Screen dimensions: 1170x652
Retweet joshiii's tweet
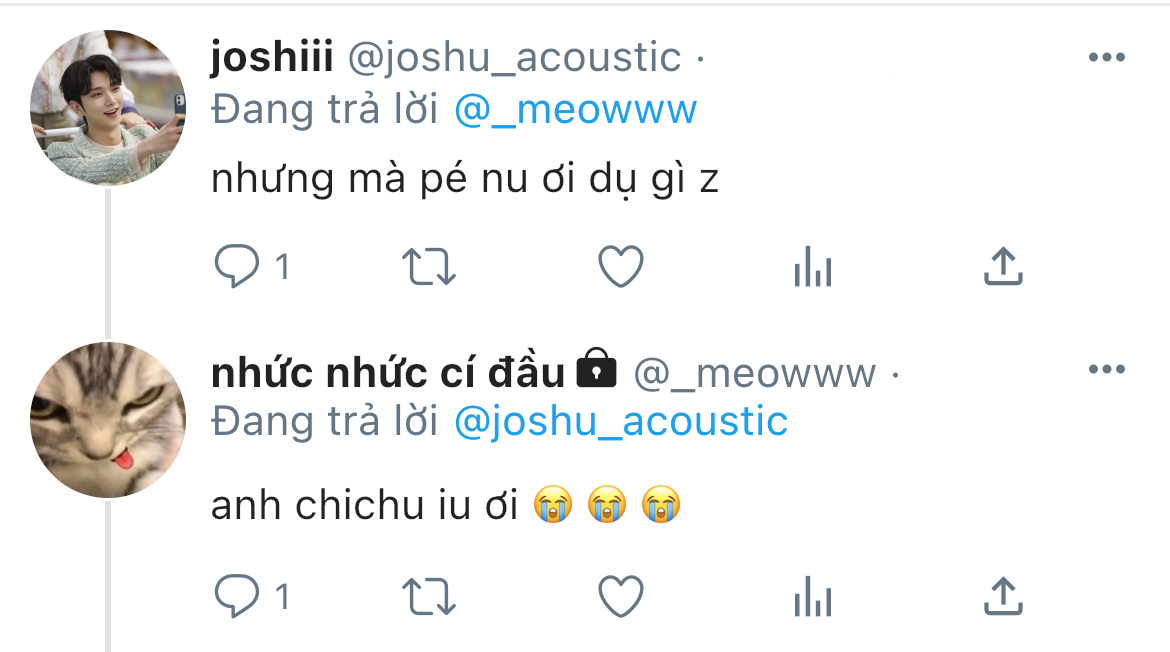429,267
